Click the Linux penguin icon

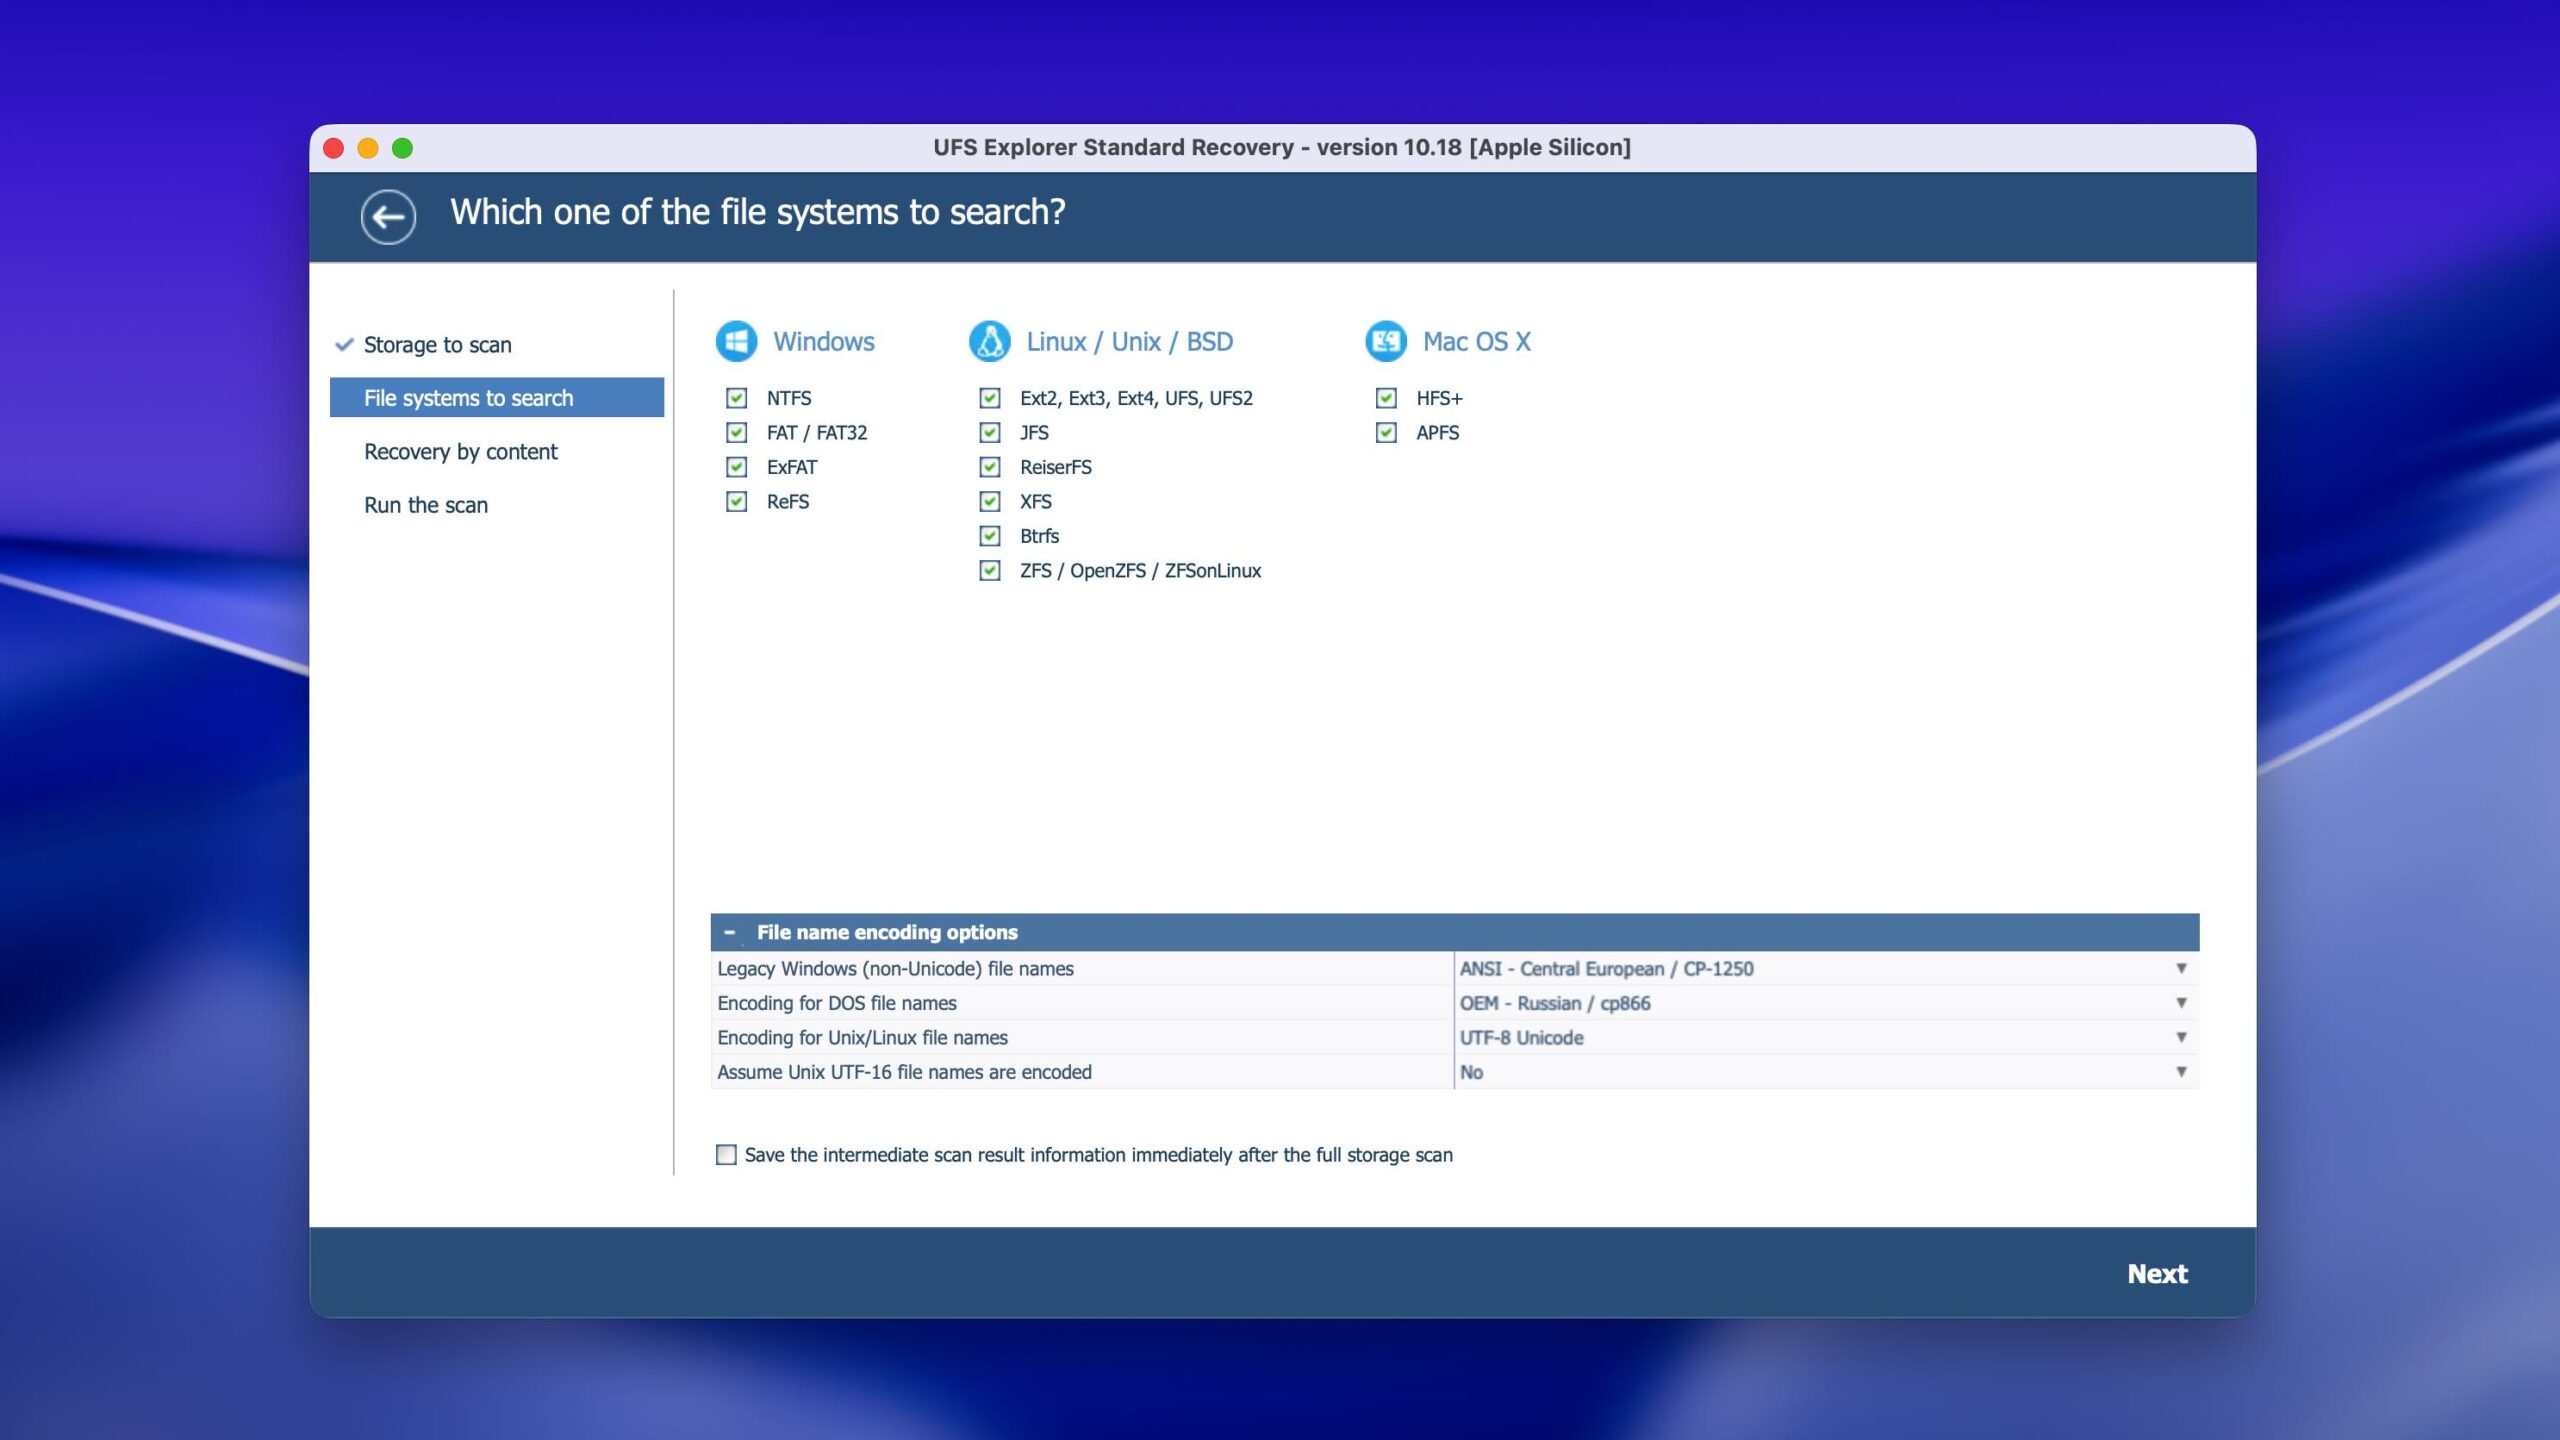[x=989, y=342]
